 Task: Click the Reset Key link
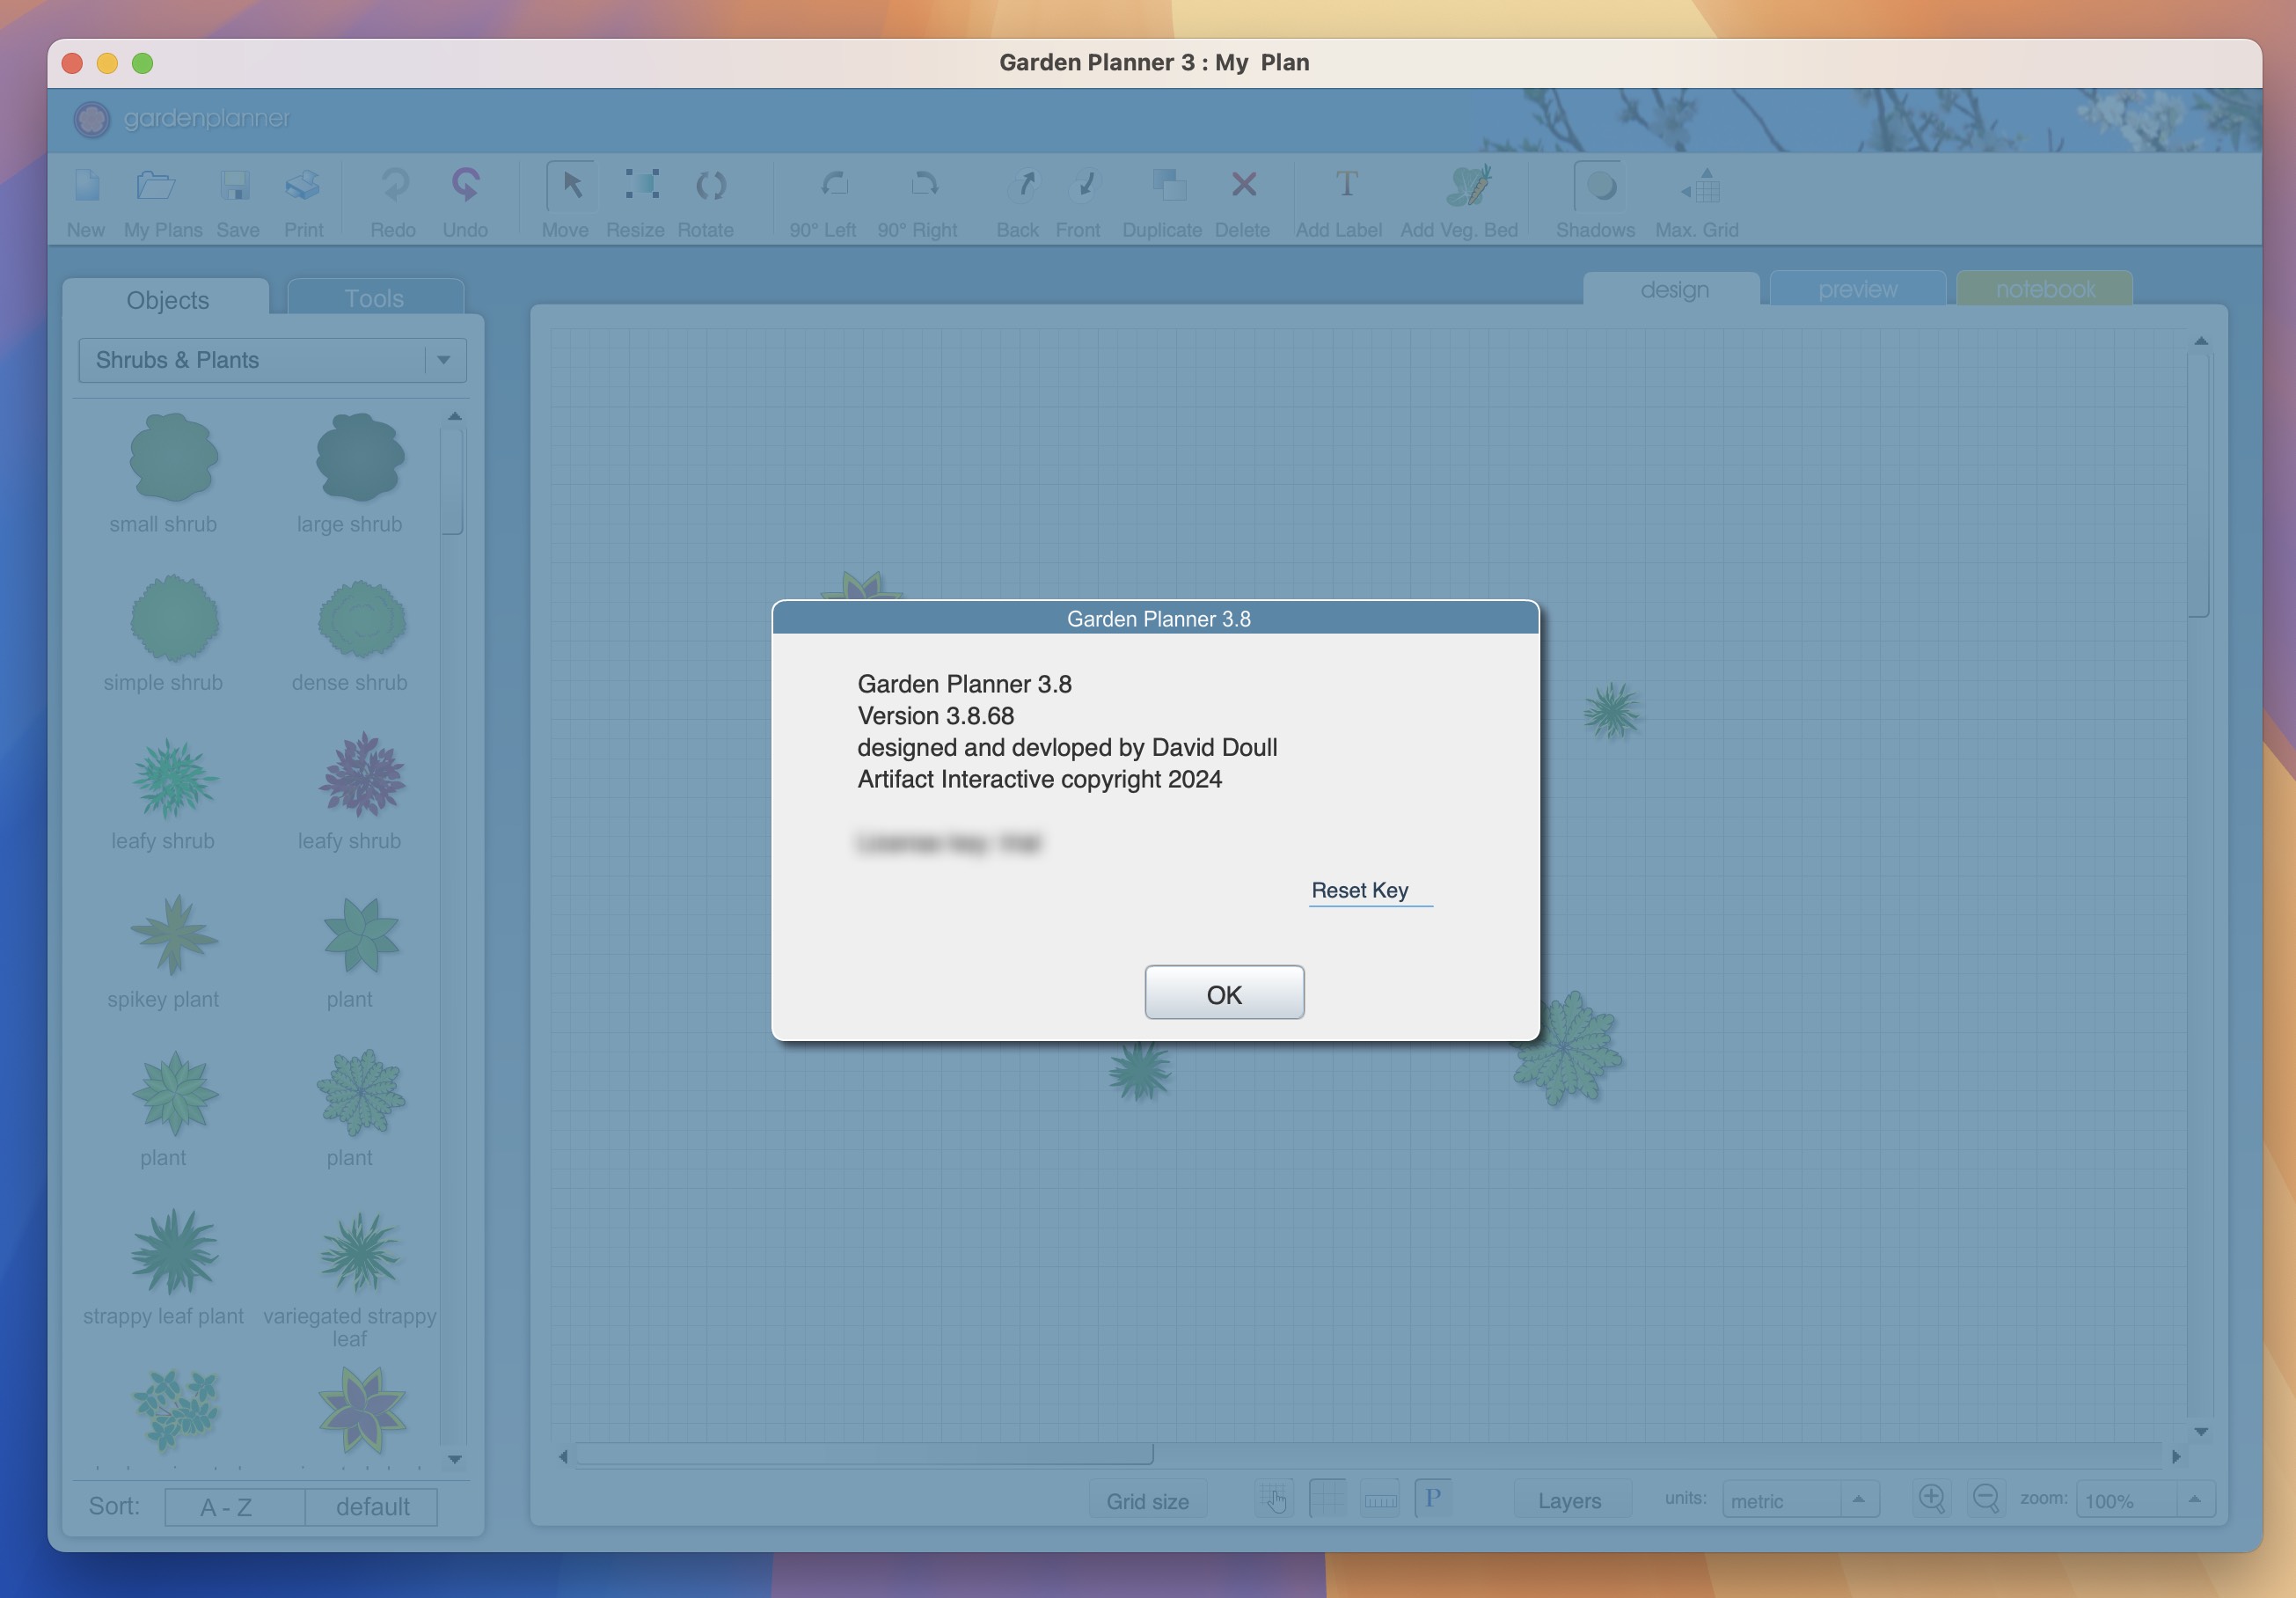[x=1360, y=890]
